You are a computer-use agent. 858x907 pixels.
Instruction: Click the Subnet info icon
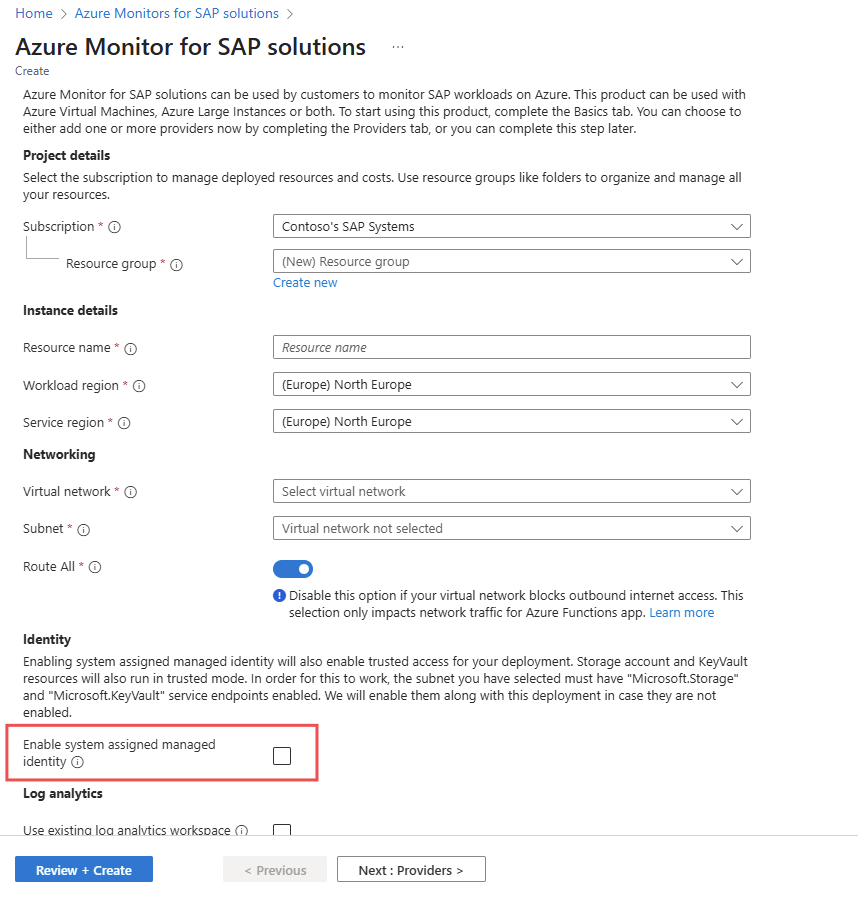83,529
